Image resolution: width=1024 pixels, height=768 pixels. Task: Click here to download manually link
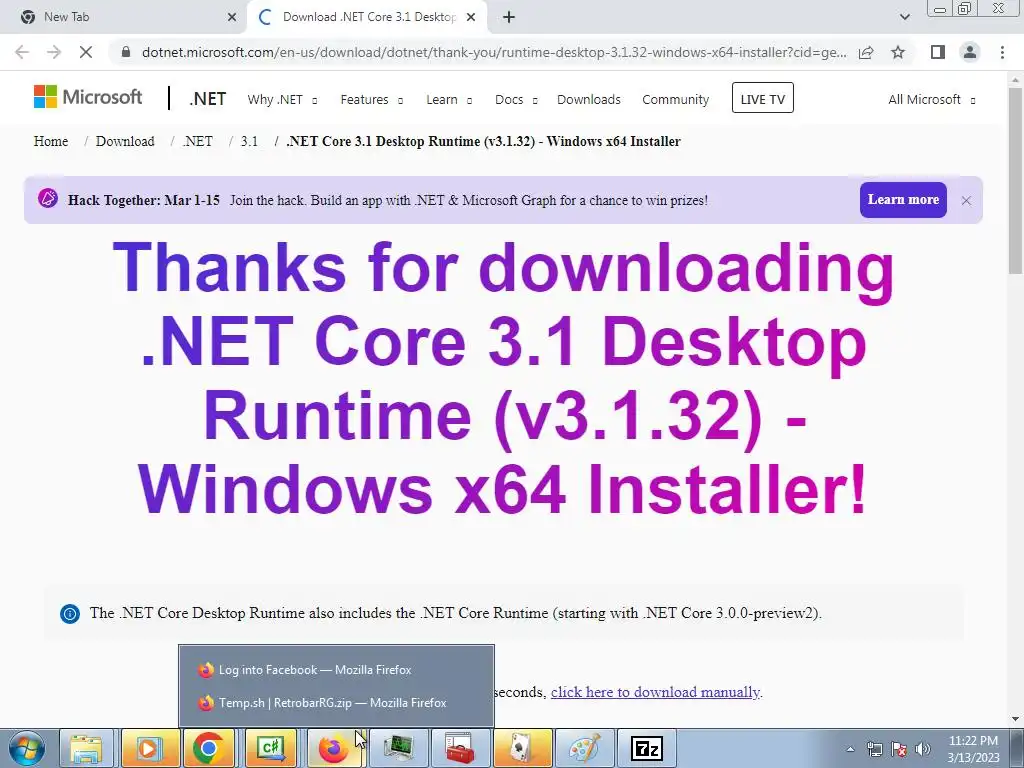coord(655,692)
